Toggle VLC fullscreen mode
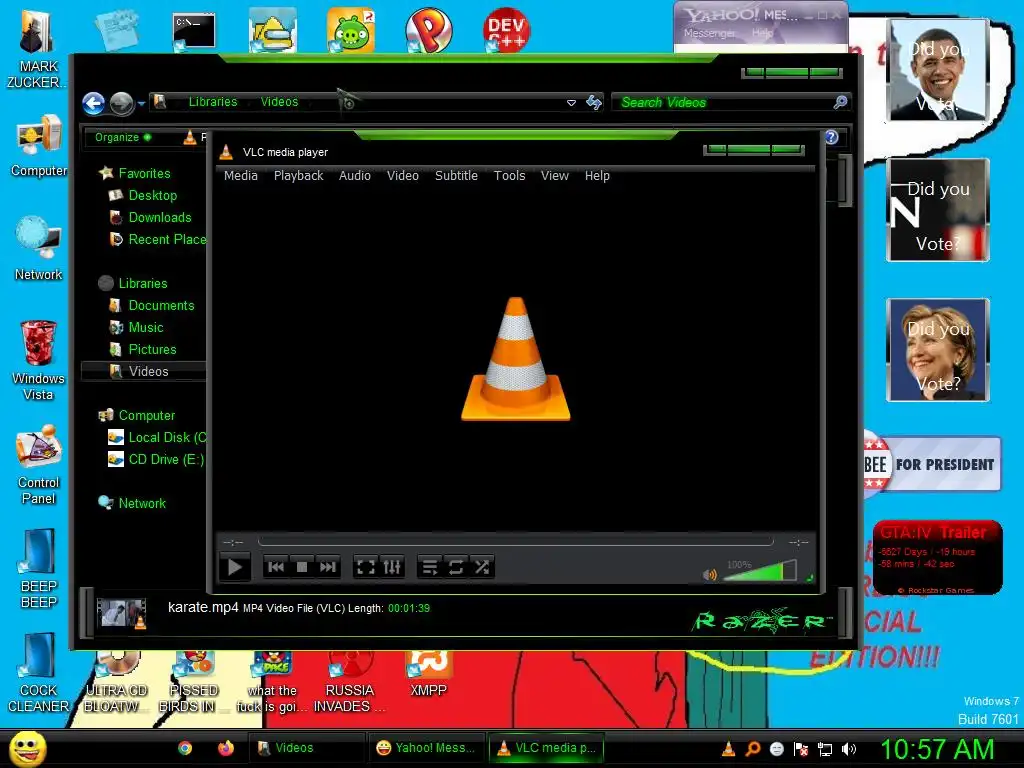 366,567
